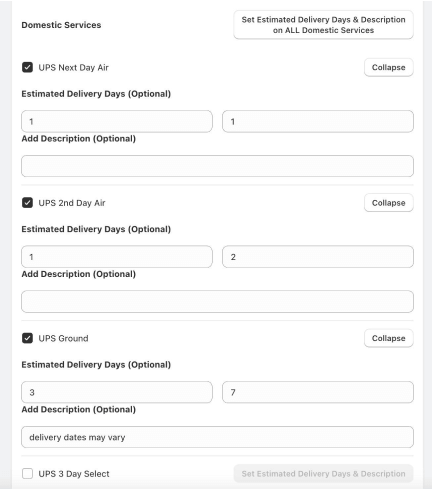Click the description field for UPS Next Day Air
Screen dimensions: 434x489
click(217, 166)
